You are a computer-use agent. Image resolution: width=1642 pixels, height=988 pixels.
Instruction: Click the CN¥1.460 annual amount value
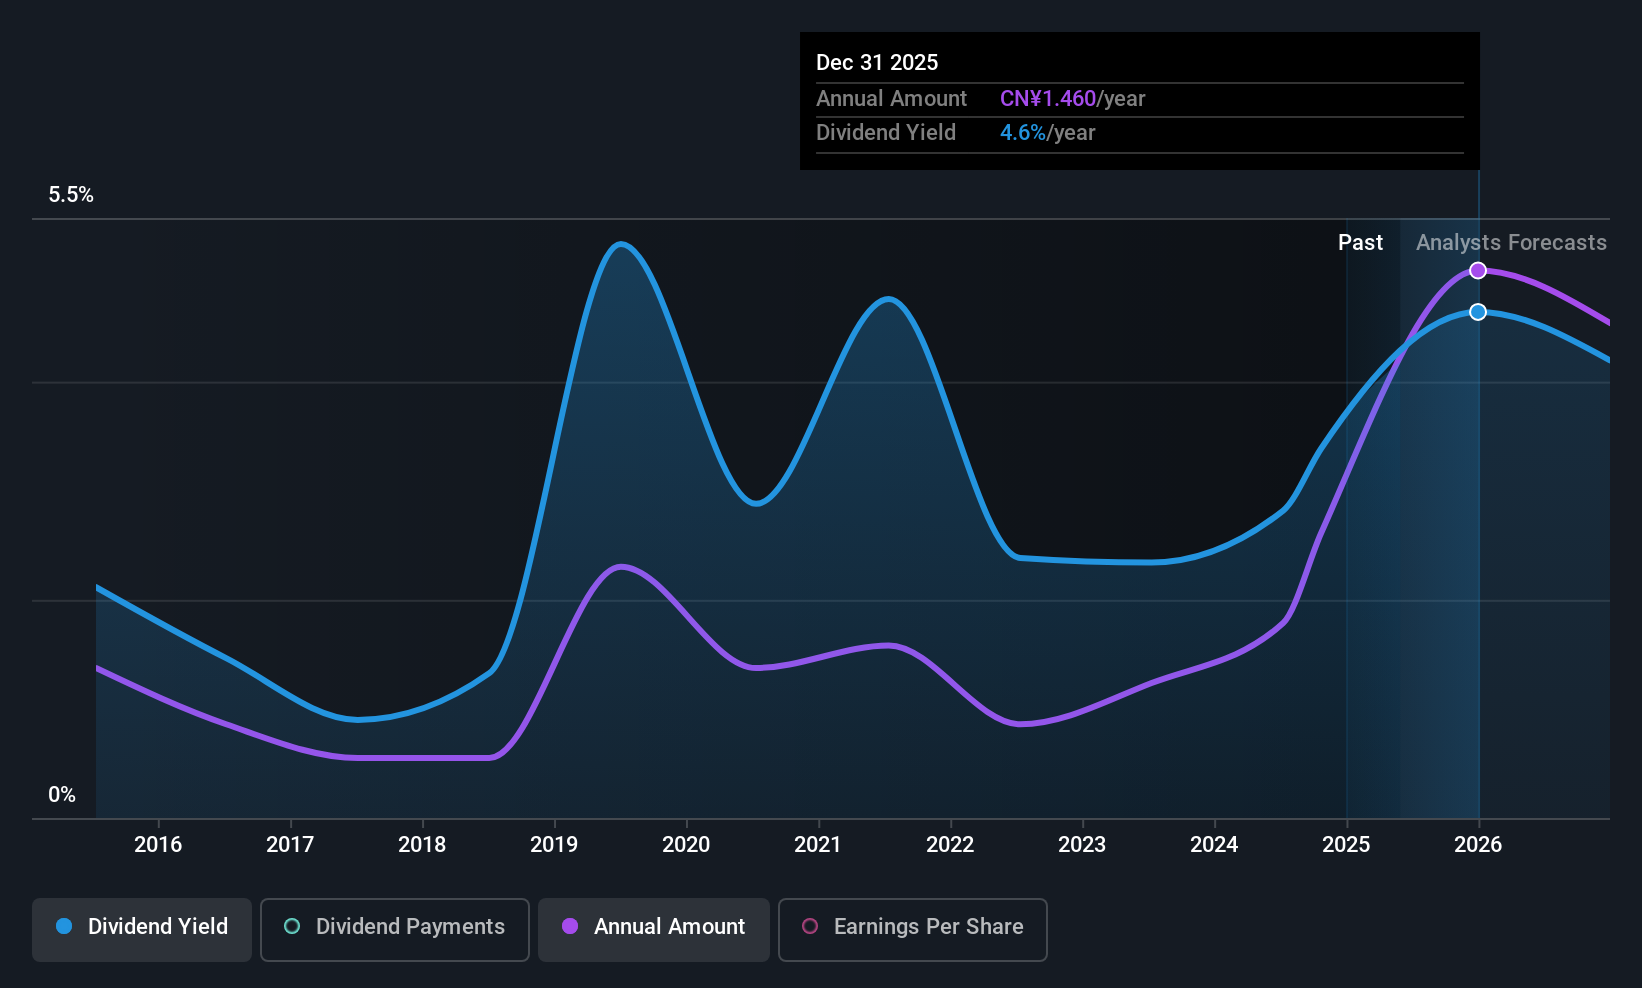click(1048, 98)
